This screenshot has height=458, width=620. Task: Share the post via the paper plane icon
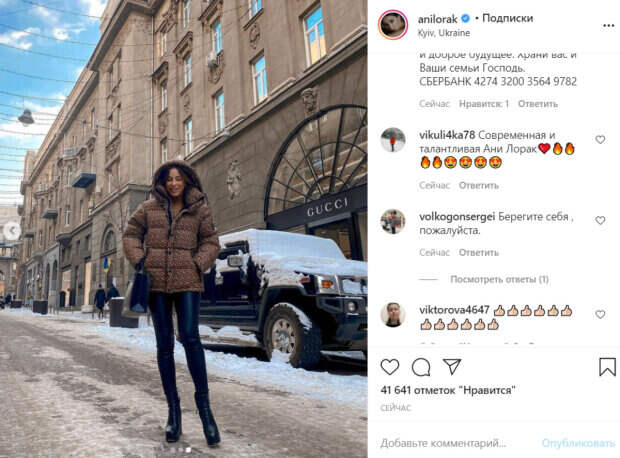[452, 366]
